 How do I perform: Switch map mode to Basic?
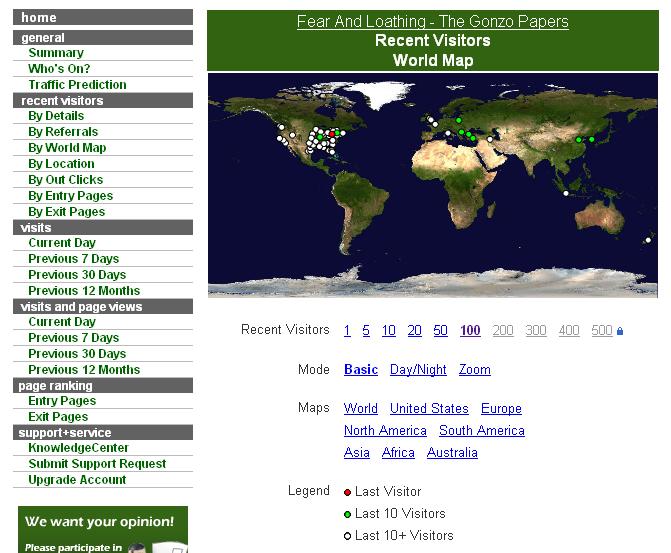[x=361, y=369]
